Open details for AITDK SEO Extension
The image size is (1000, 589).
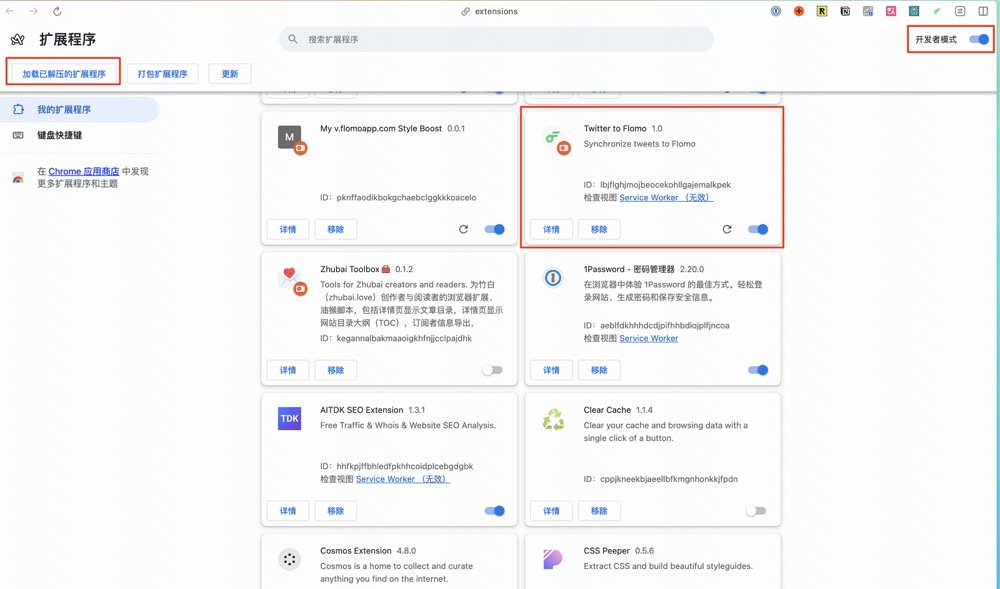point(288,511)
